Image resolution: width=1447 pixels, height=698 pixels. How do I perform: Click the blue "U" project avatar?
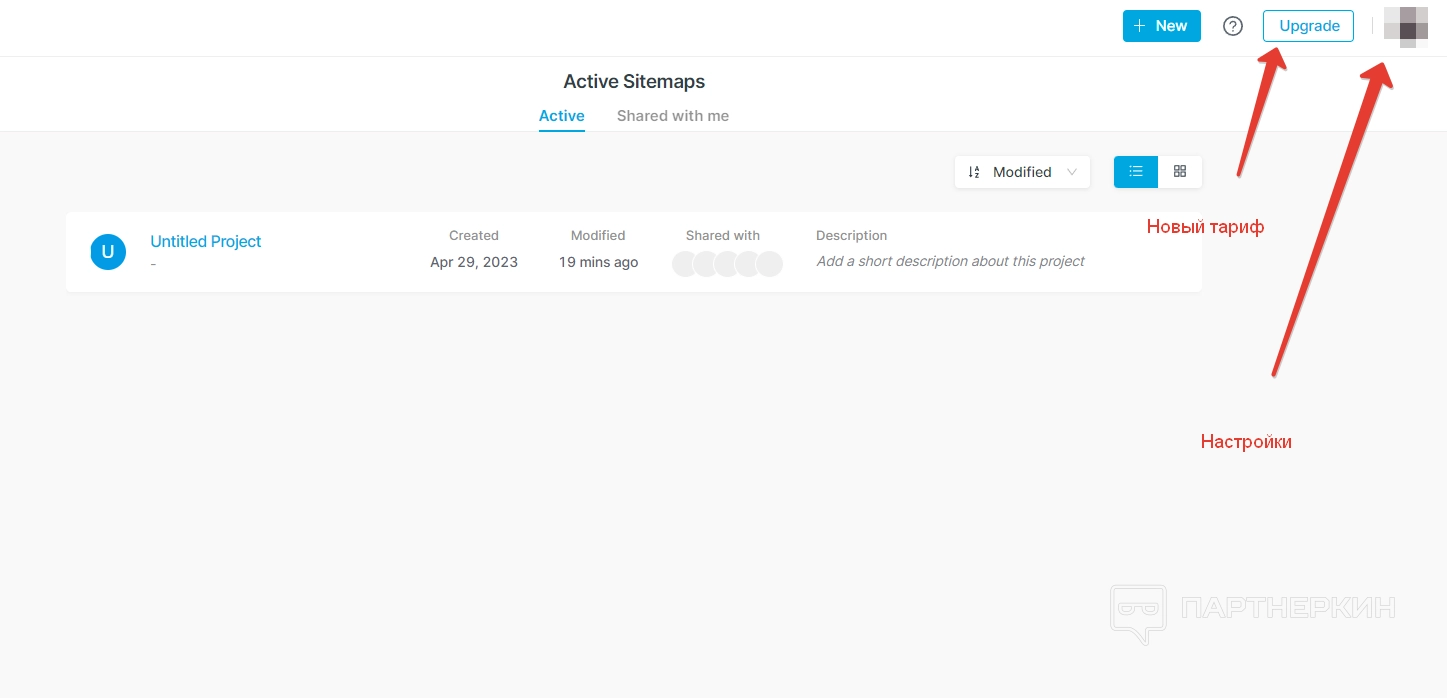(x=108, y=252)
